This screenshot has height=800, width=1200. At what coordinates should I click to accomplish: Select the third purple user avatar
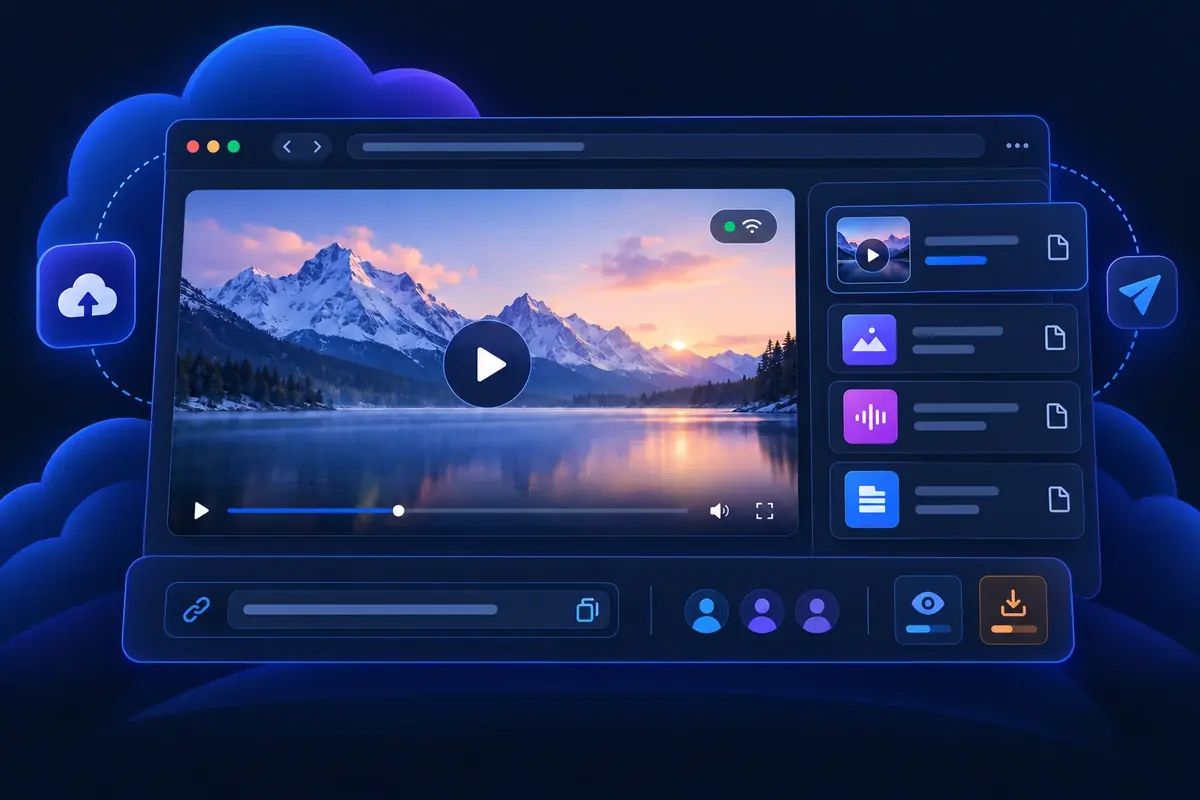(x=817, y=610)
